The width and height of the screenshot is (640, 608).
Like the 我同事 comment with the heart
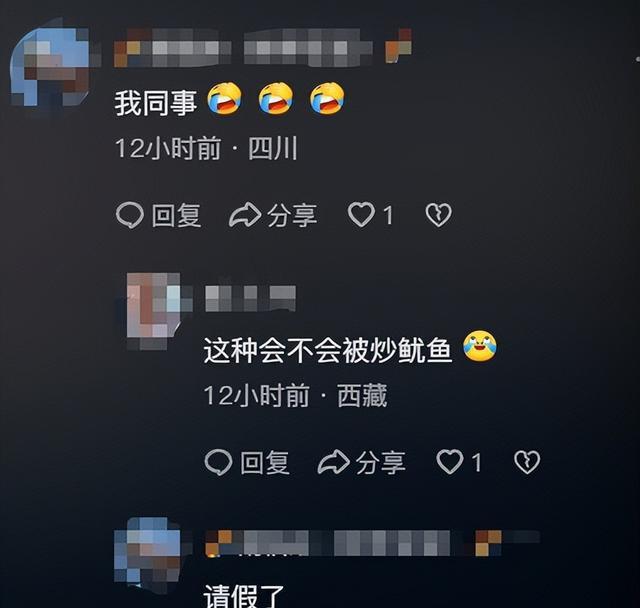tap(361, 215)
